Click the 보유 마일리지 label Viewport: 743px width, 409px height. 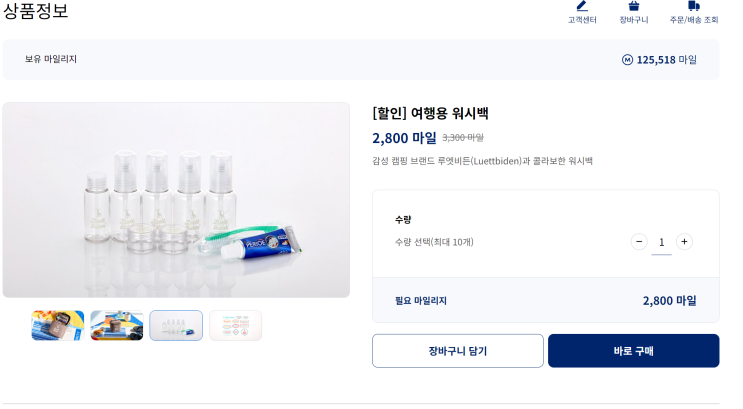click(51, 60)
